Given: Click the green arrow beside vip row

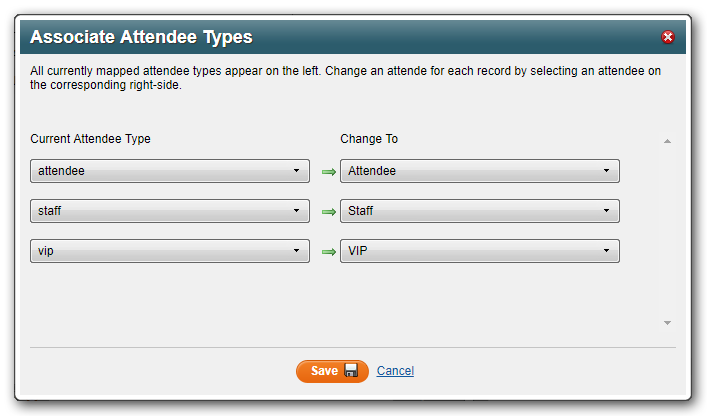Looking at the screenshot, I should point(328,252).
